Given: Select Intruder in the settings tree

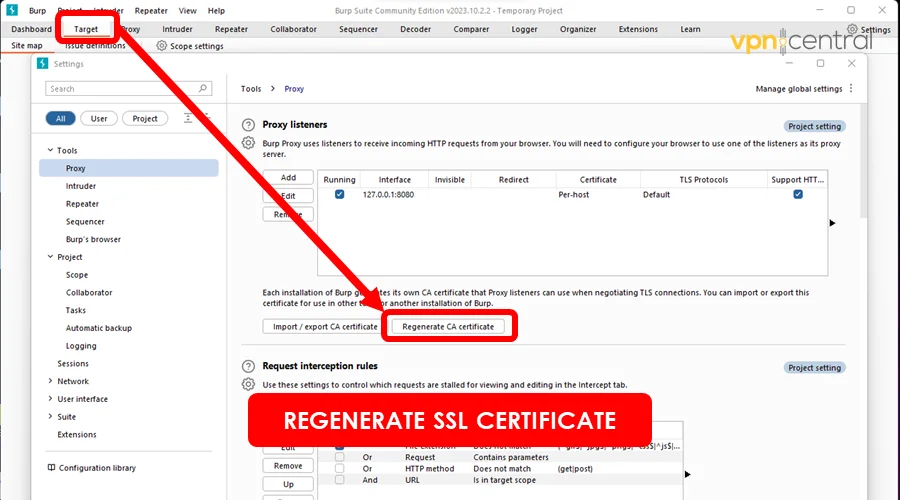Looking at the screenshot, I should (x=80, y=186).
